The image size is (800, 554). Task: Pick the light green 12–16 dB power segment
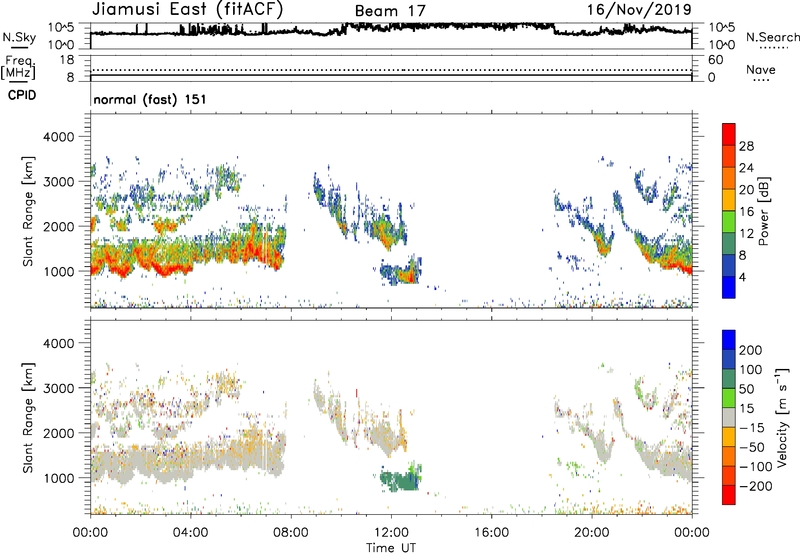729,222
